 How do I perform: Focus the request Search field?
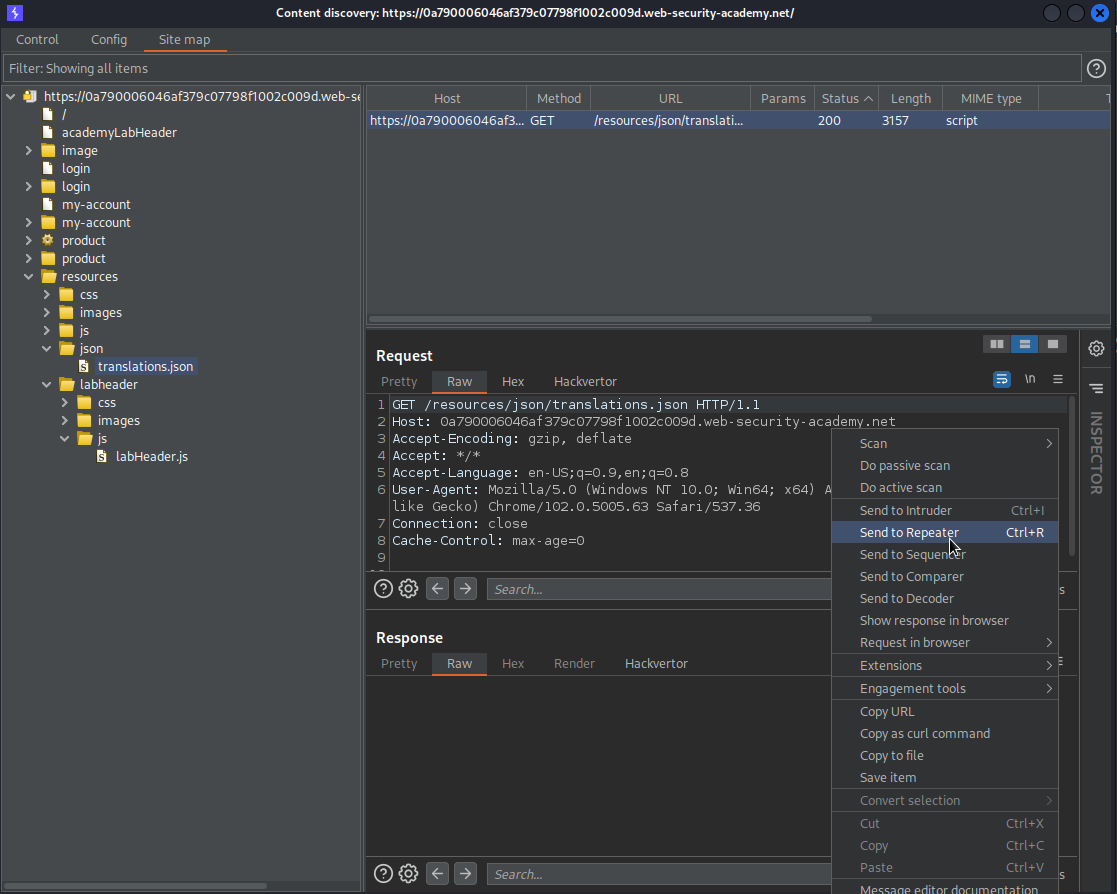659,589
